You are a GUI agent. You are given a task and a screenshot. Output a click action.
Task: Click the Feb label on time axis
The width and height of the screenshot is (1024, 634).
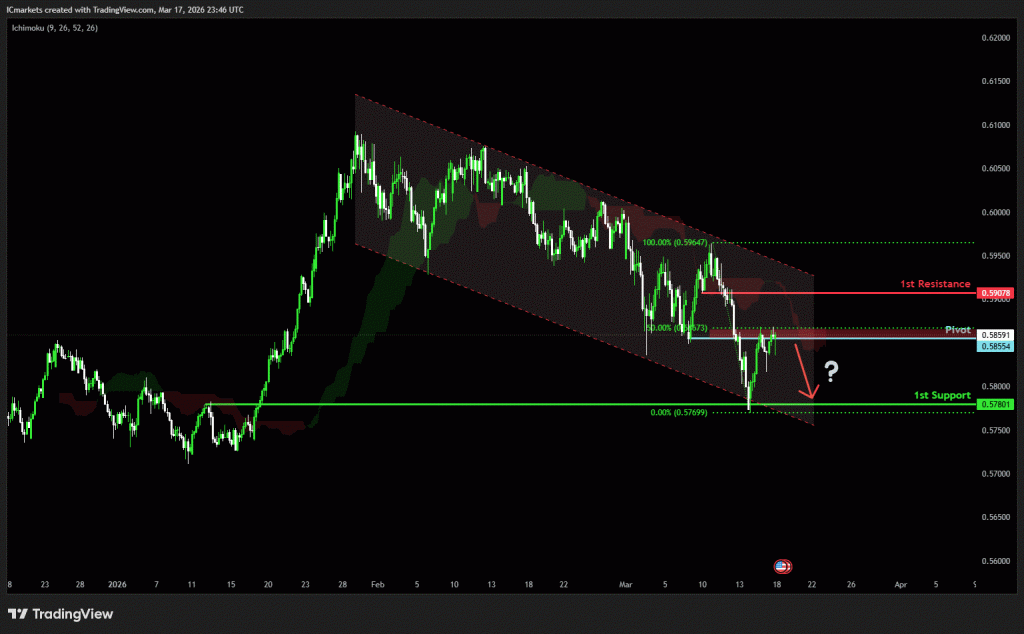pos(377,582)
